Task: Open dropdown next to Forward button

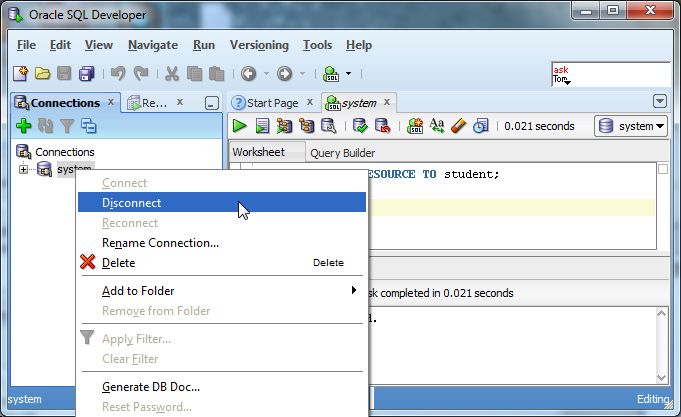Action: click(x=302, y=74)
